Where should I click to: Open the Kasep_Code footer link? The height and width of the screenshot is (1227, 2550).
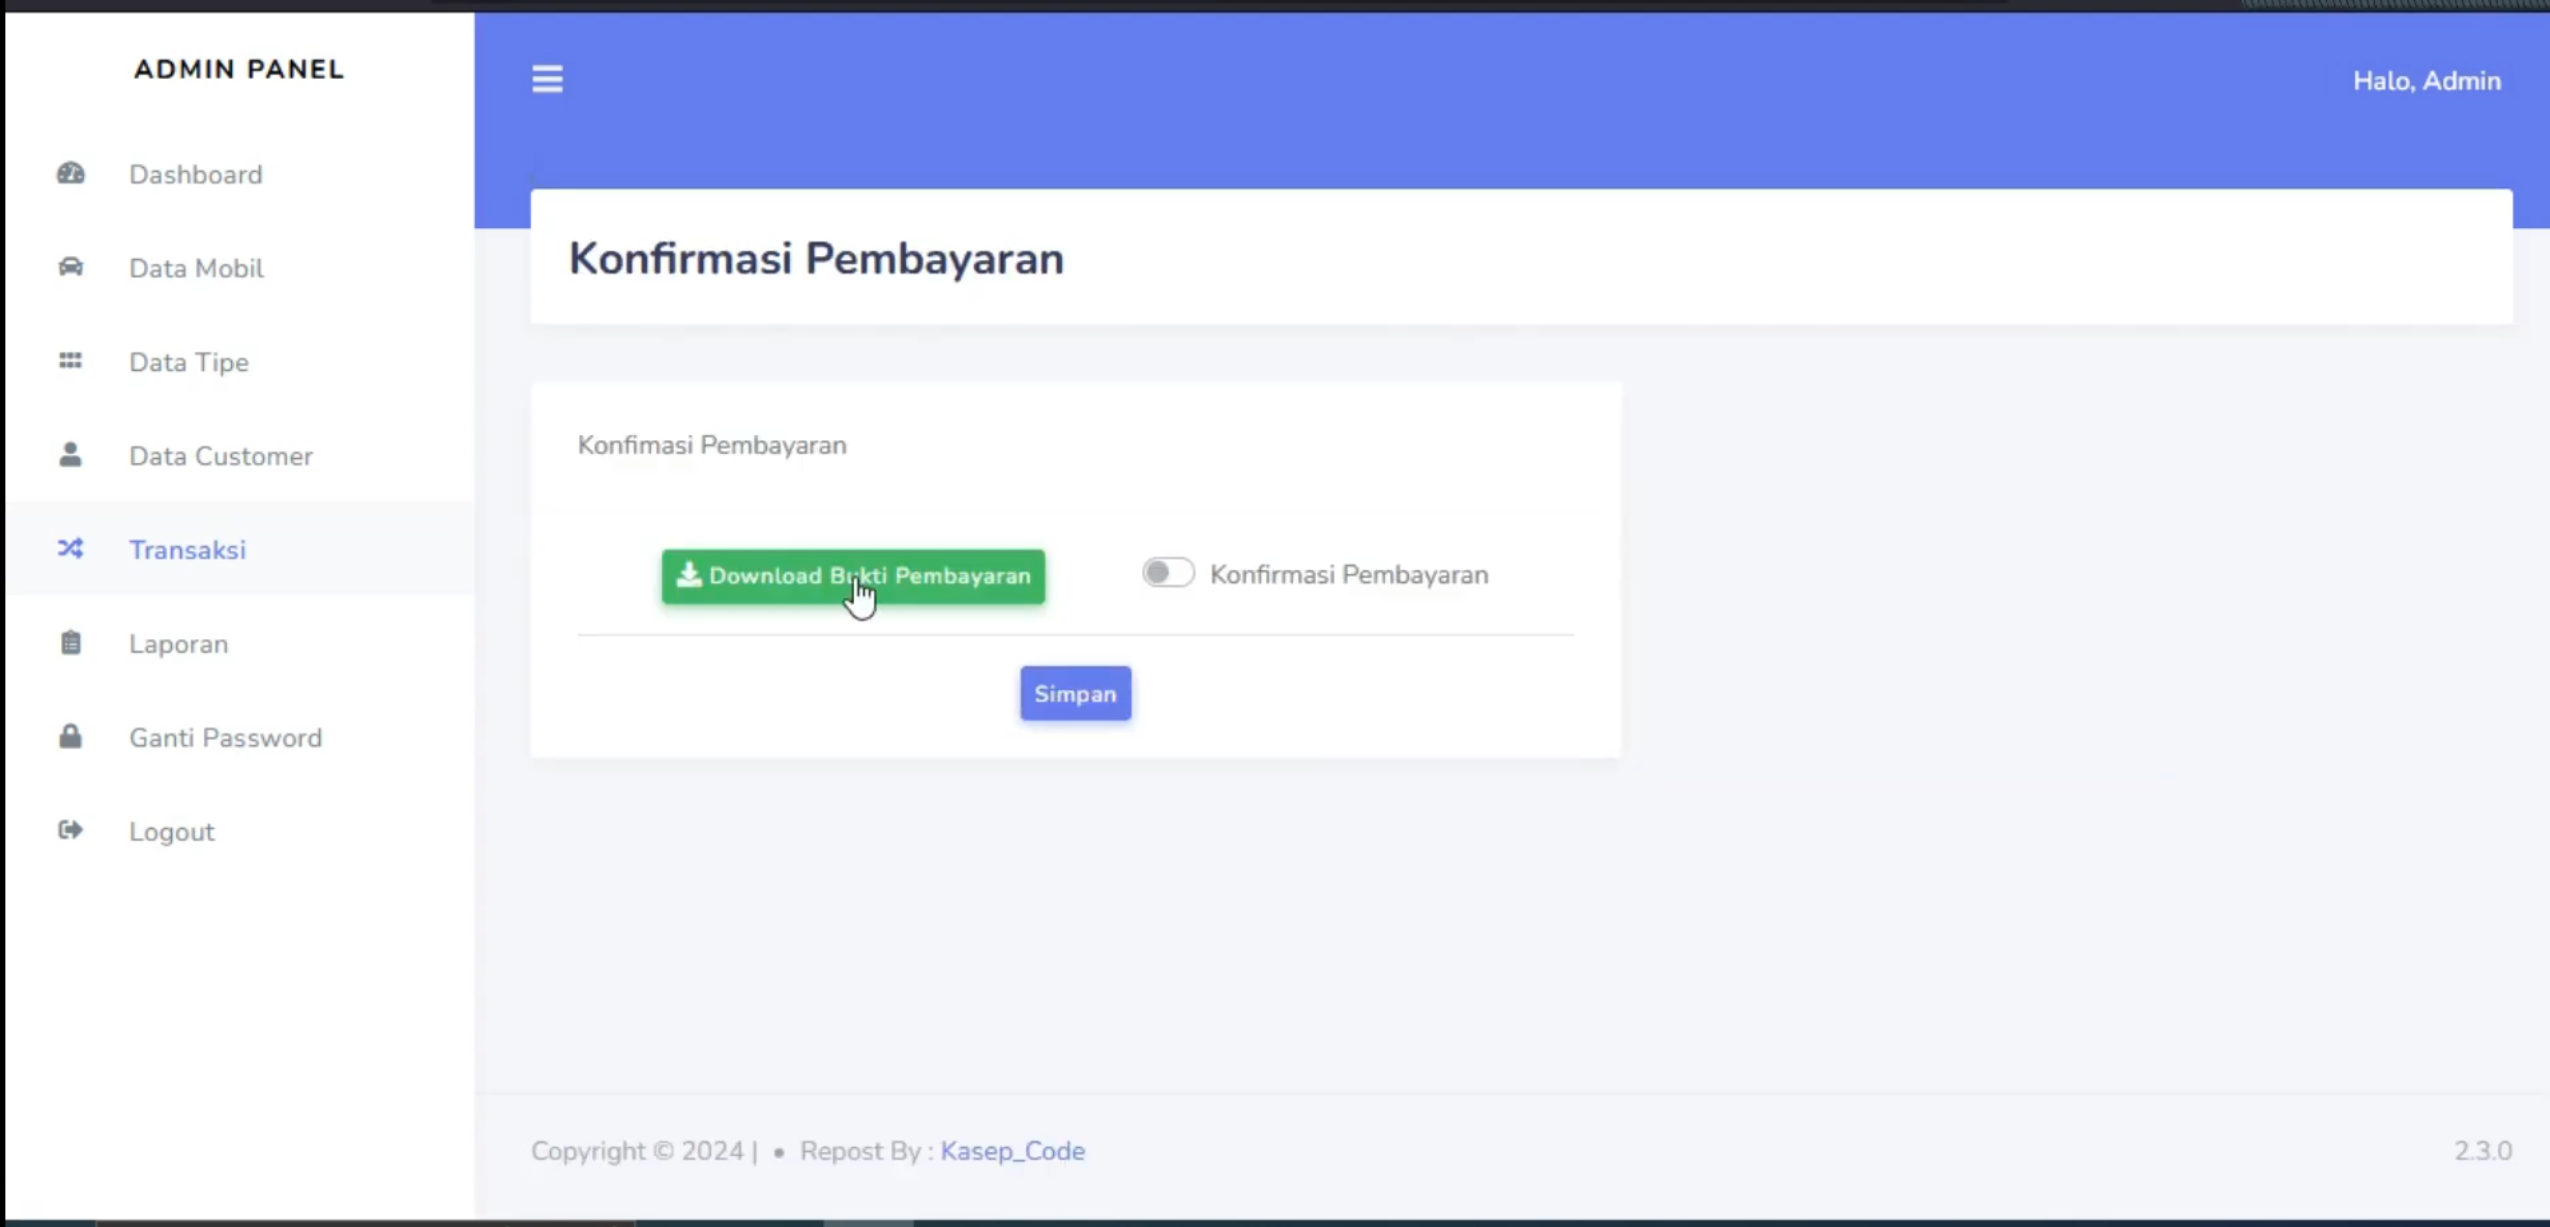pyautogui.click(x=1012, y=1151)
